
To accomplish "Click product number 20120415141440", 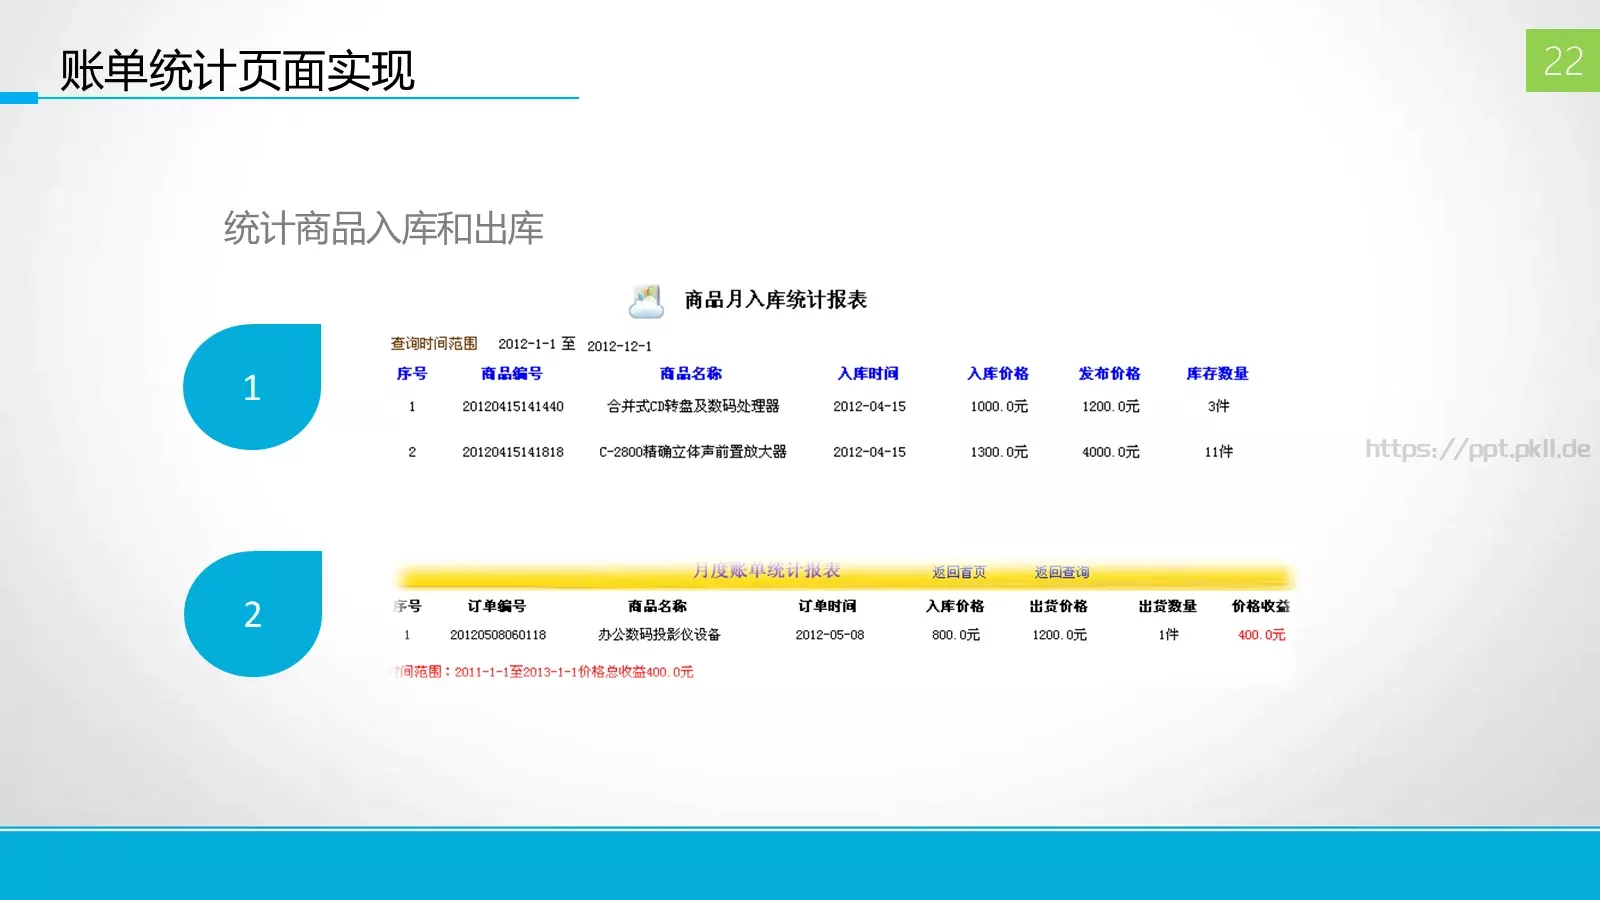I will pyautogui.click(x=513, y=407).
